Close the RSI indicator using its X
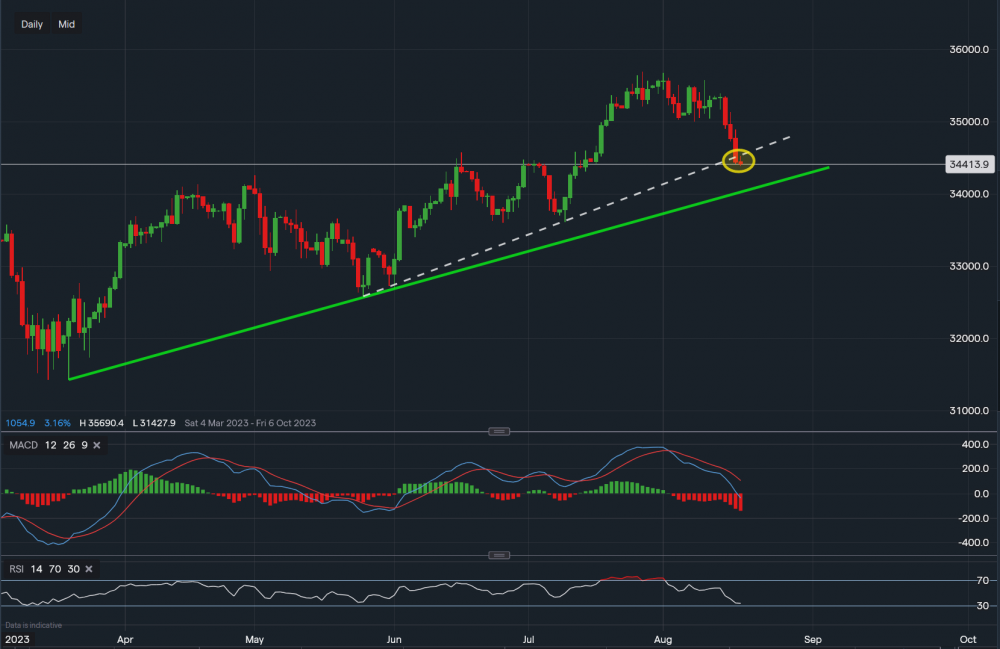 [89, 569]
